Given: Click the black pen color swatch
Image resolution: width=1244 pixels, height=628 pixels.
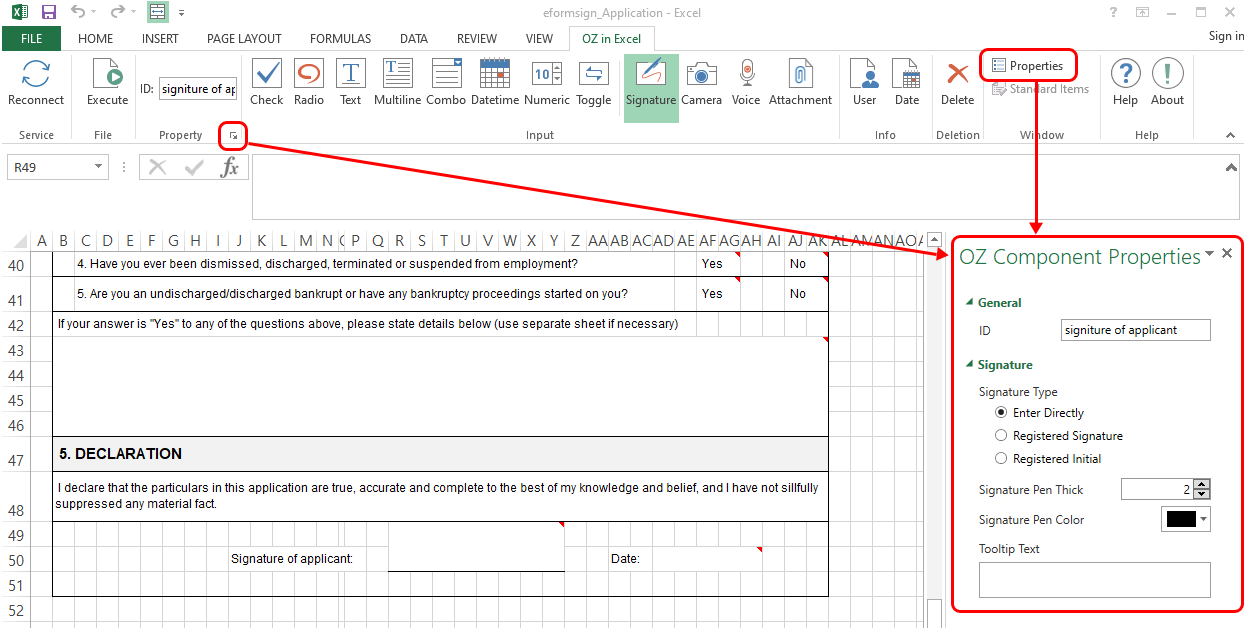Looking at the screenshot, I should [x=1181, y=519].
